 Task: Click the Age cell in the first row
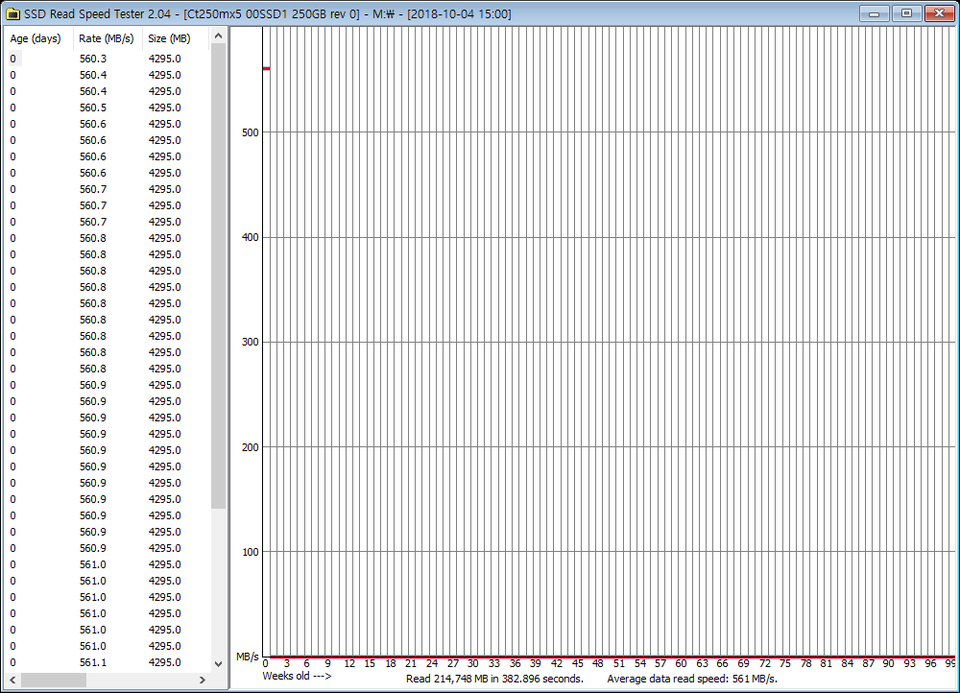[13, 59]
